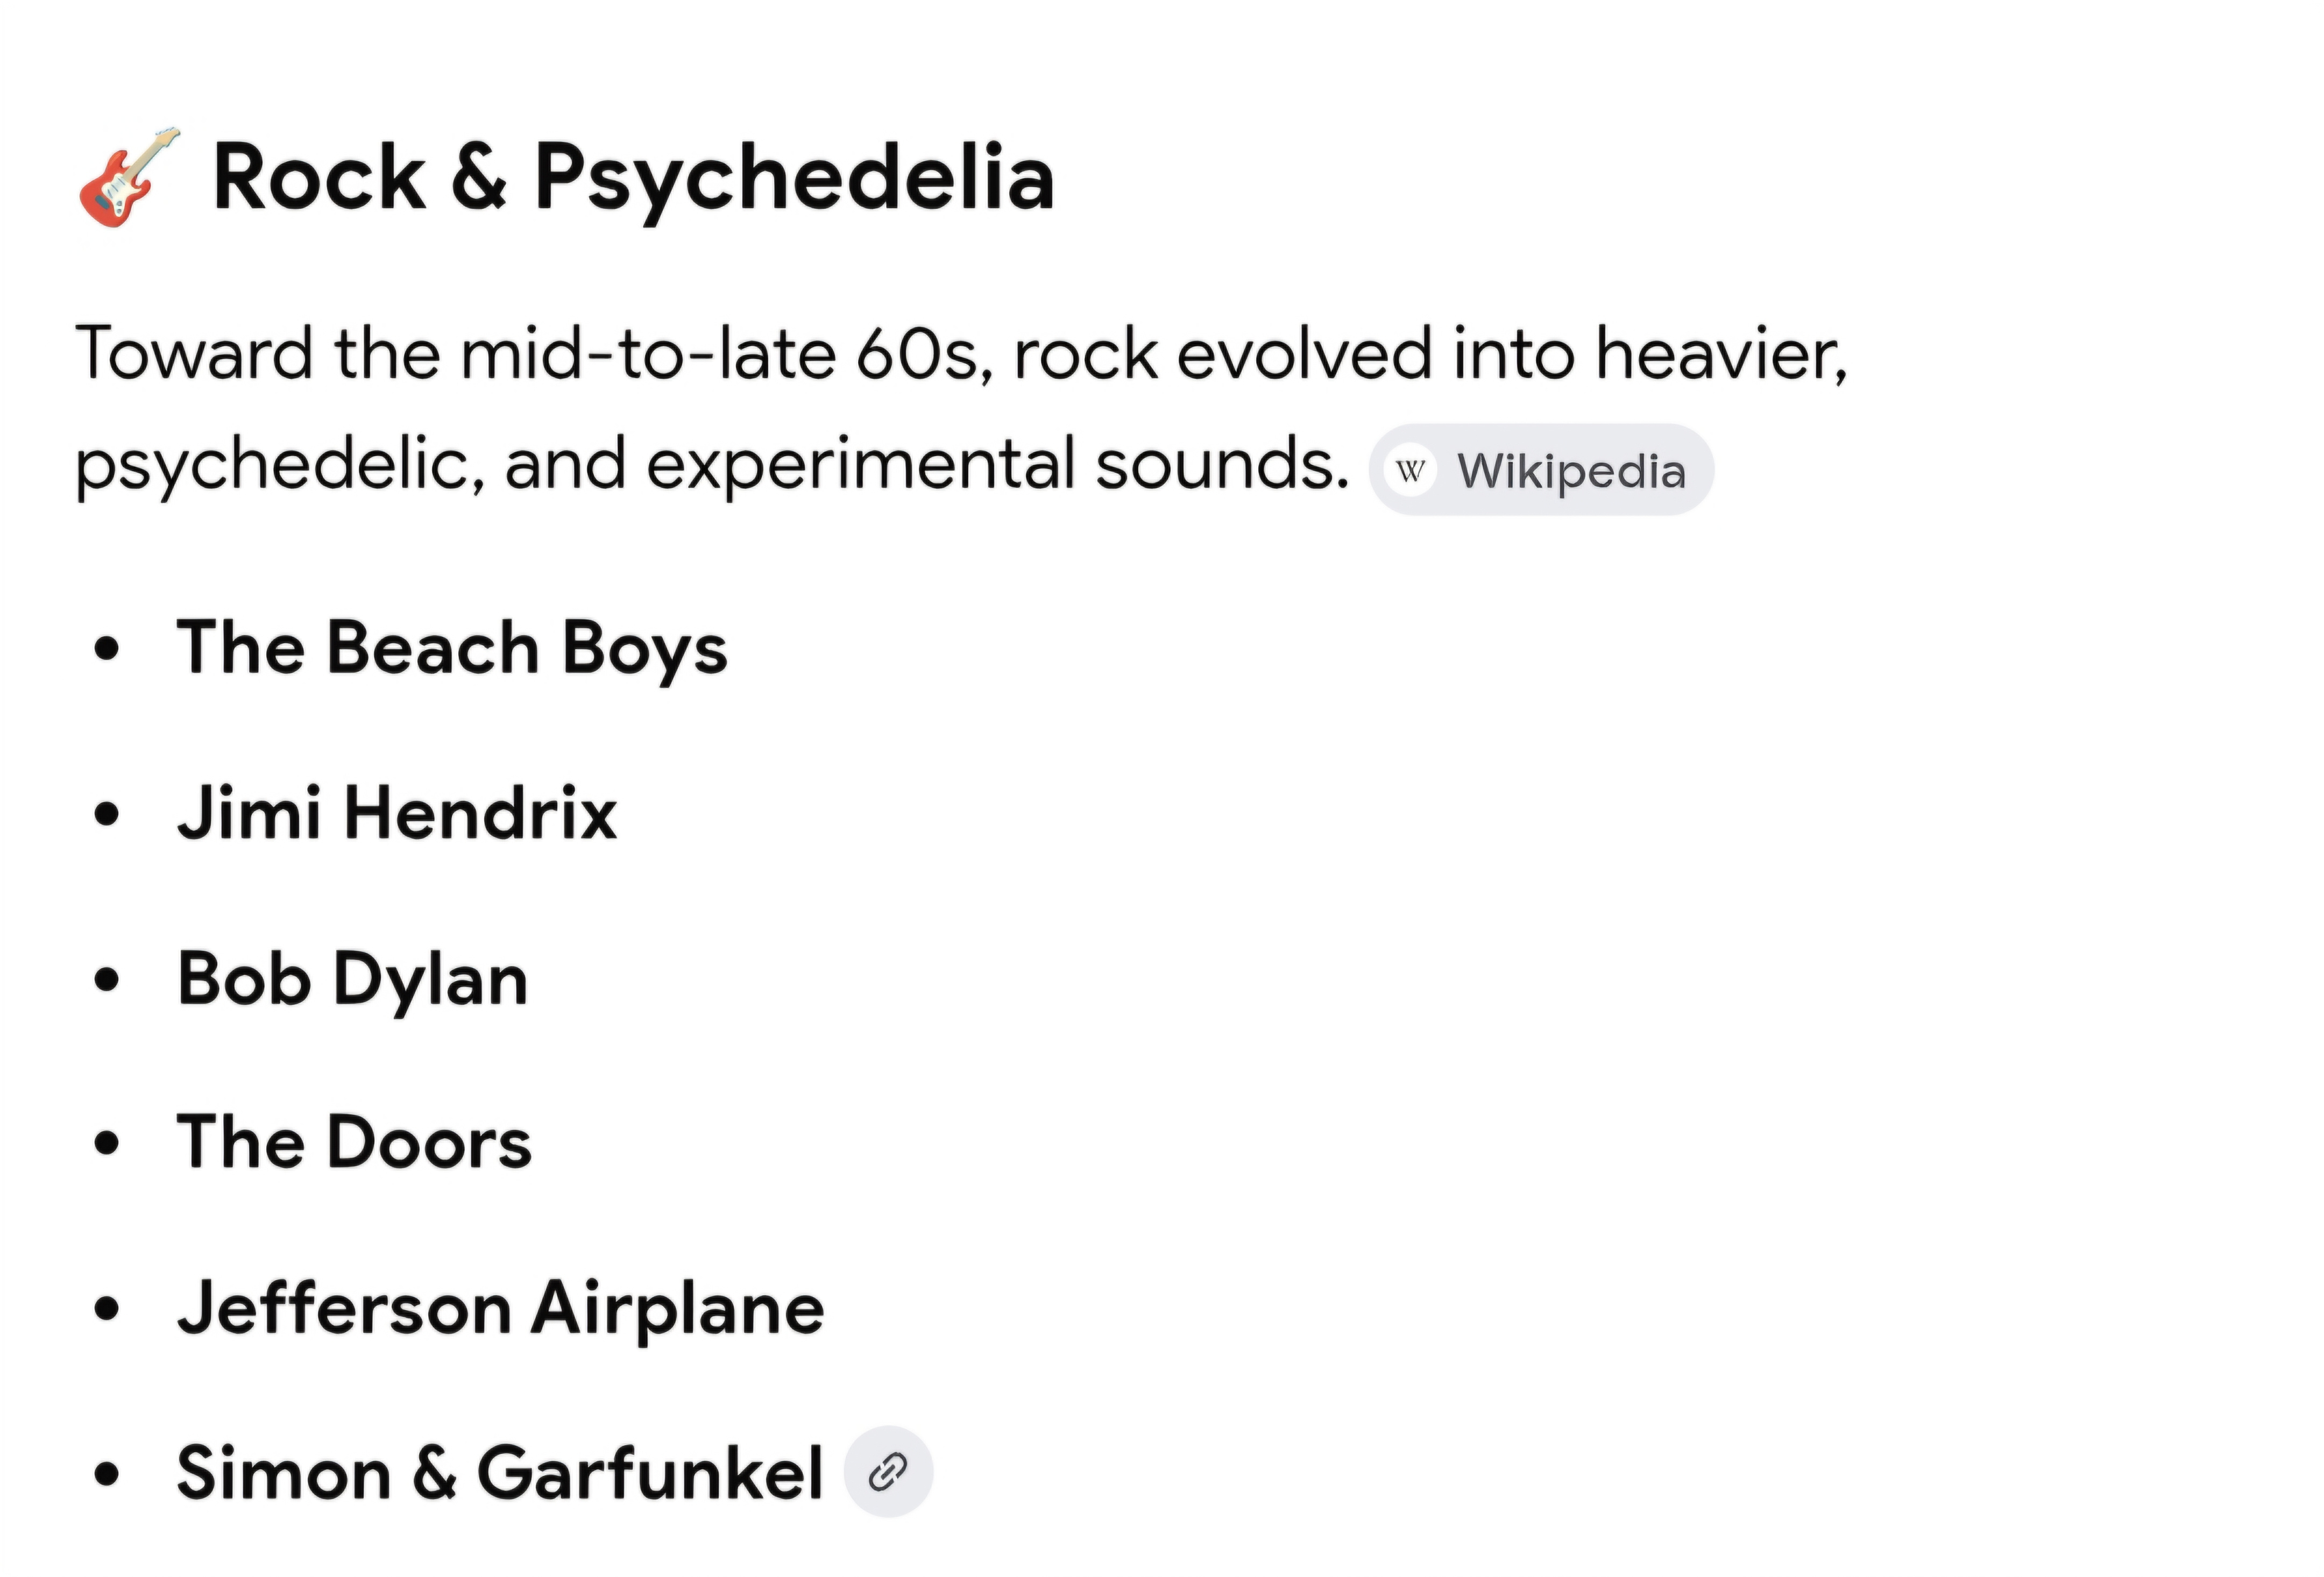Click the red electric guitar emoji

coord(130,177)
